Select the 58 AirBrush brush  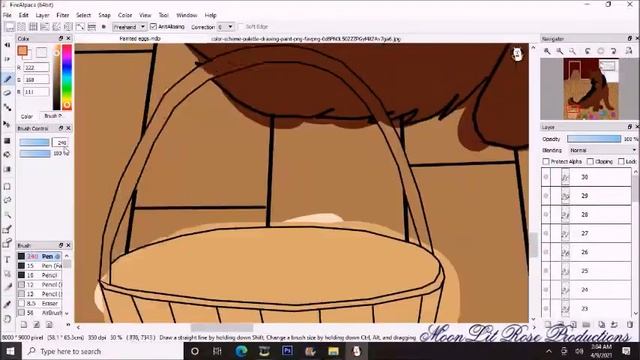(39, 313)
